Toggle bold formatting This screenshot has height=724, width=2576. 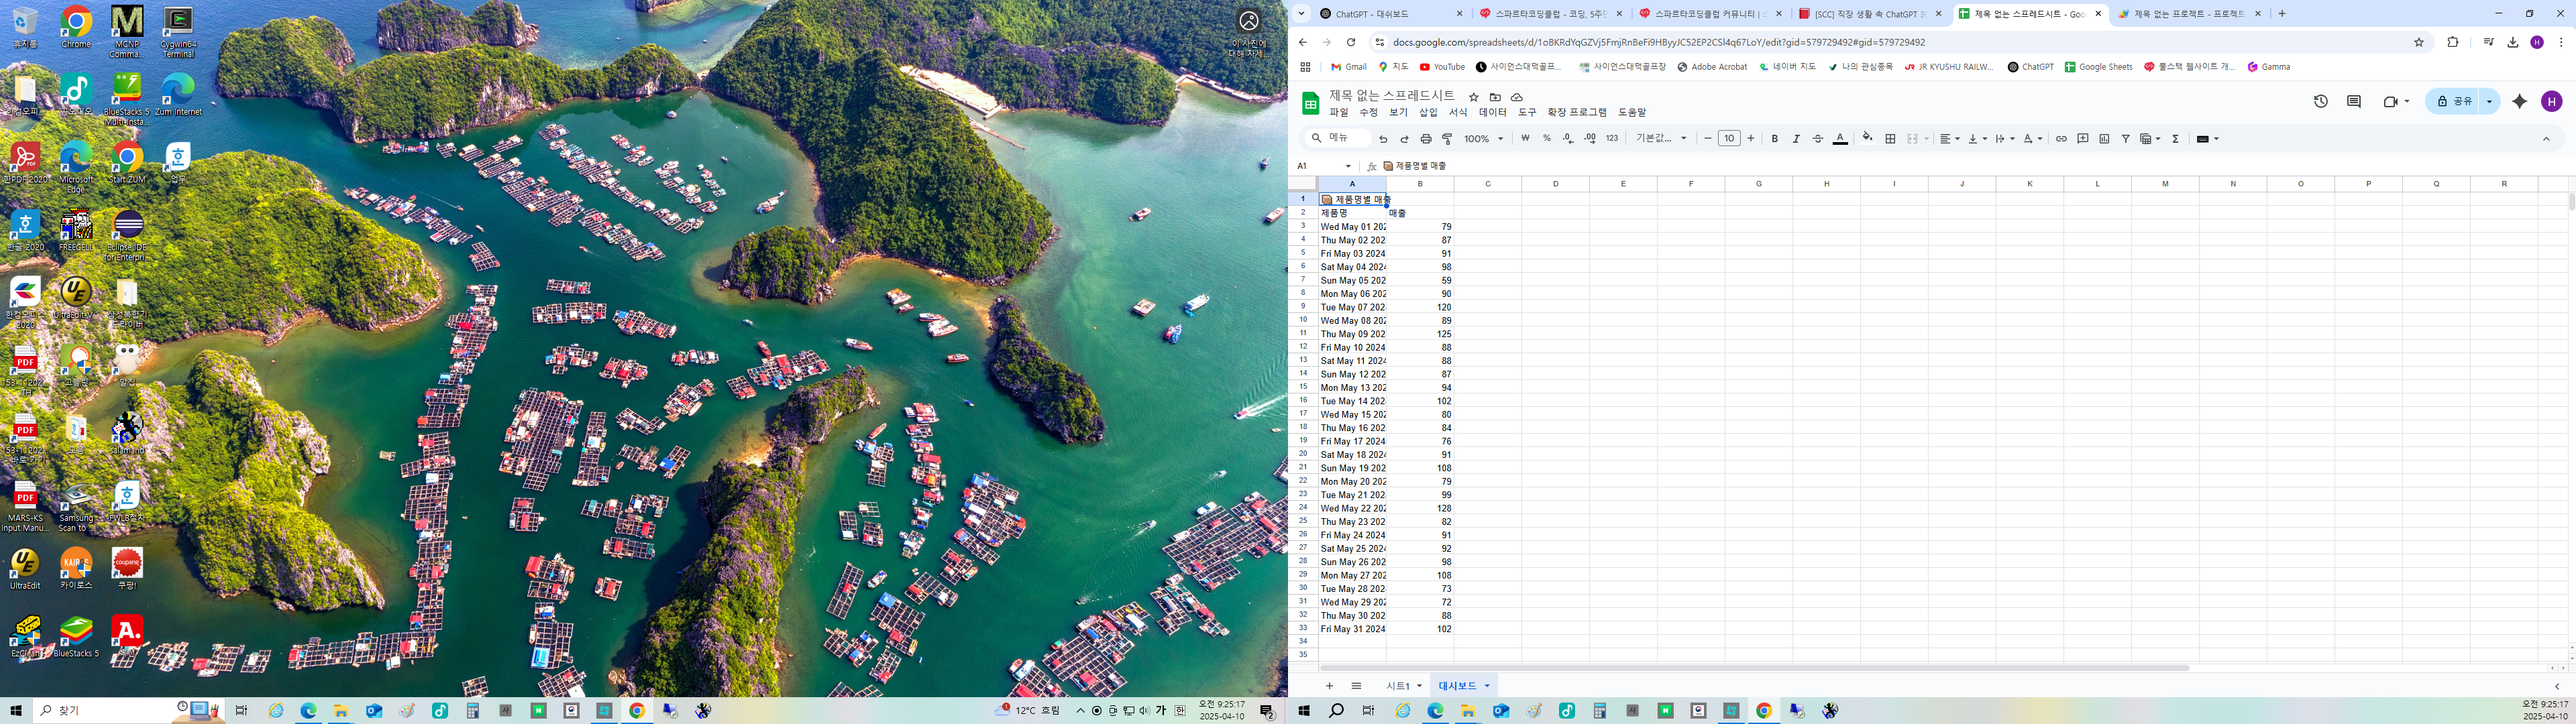click(1775, 139)
